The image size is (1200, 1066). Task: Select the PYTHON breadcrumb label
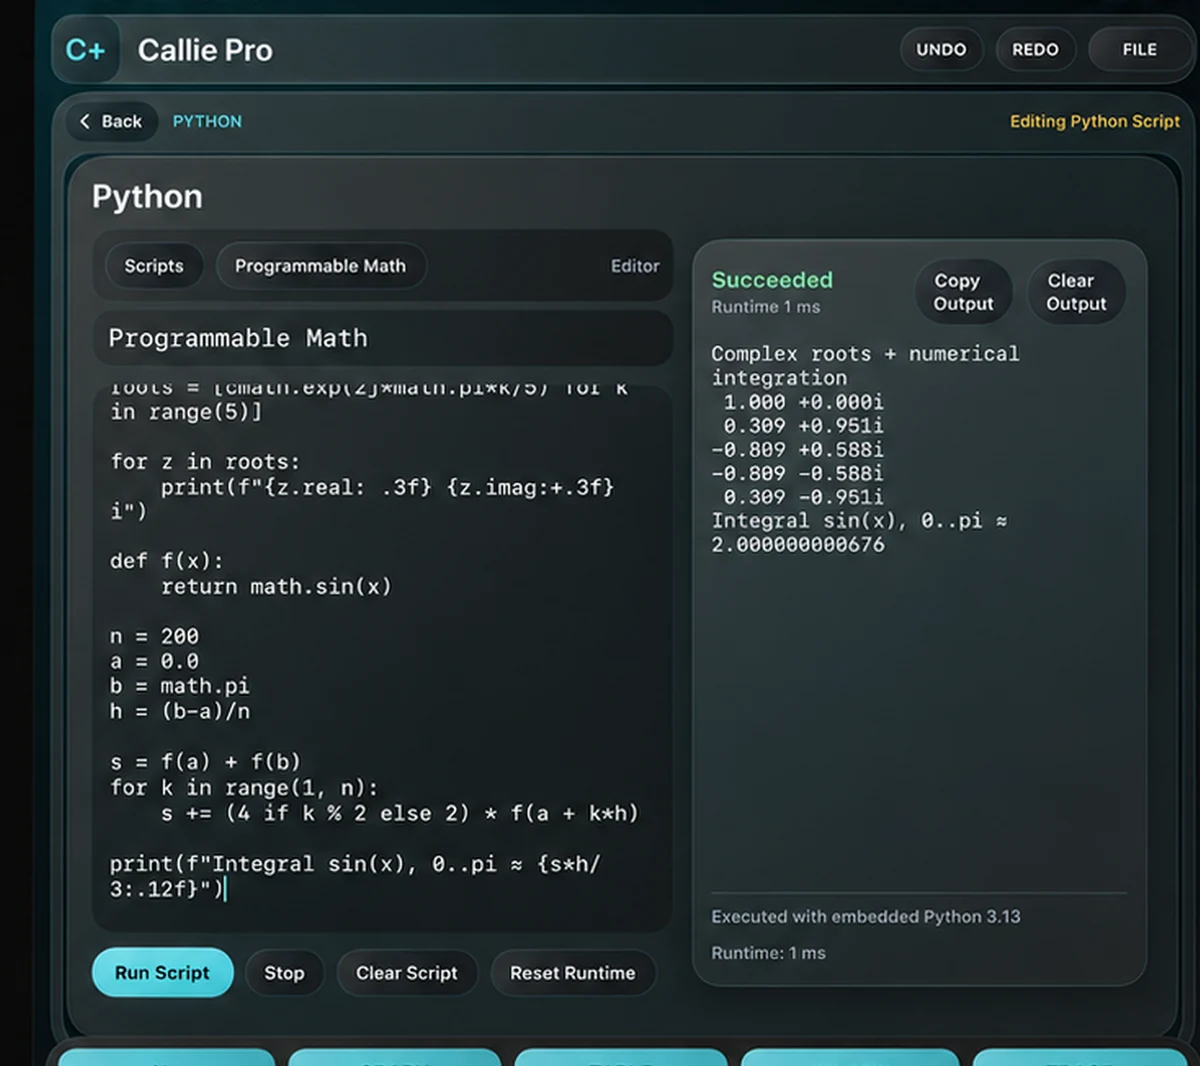tap(207, 122)
